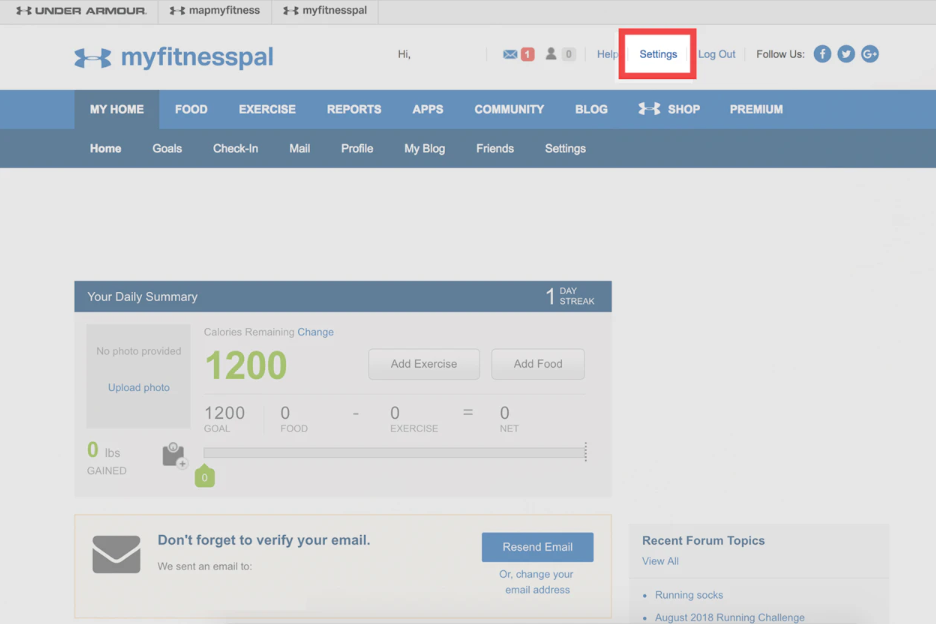Click the myfitnesspal logo icon
The height and width of the screenshot is (624, 936).
tap(93, 58)
